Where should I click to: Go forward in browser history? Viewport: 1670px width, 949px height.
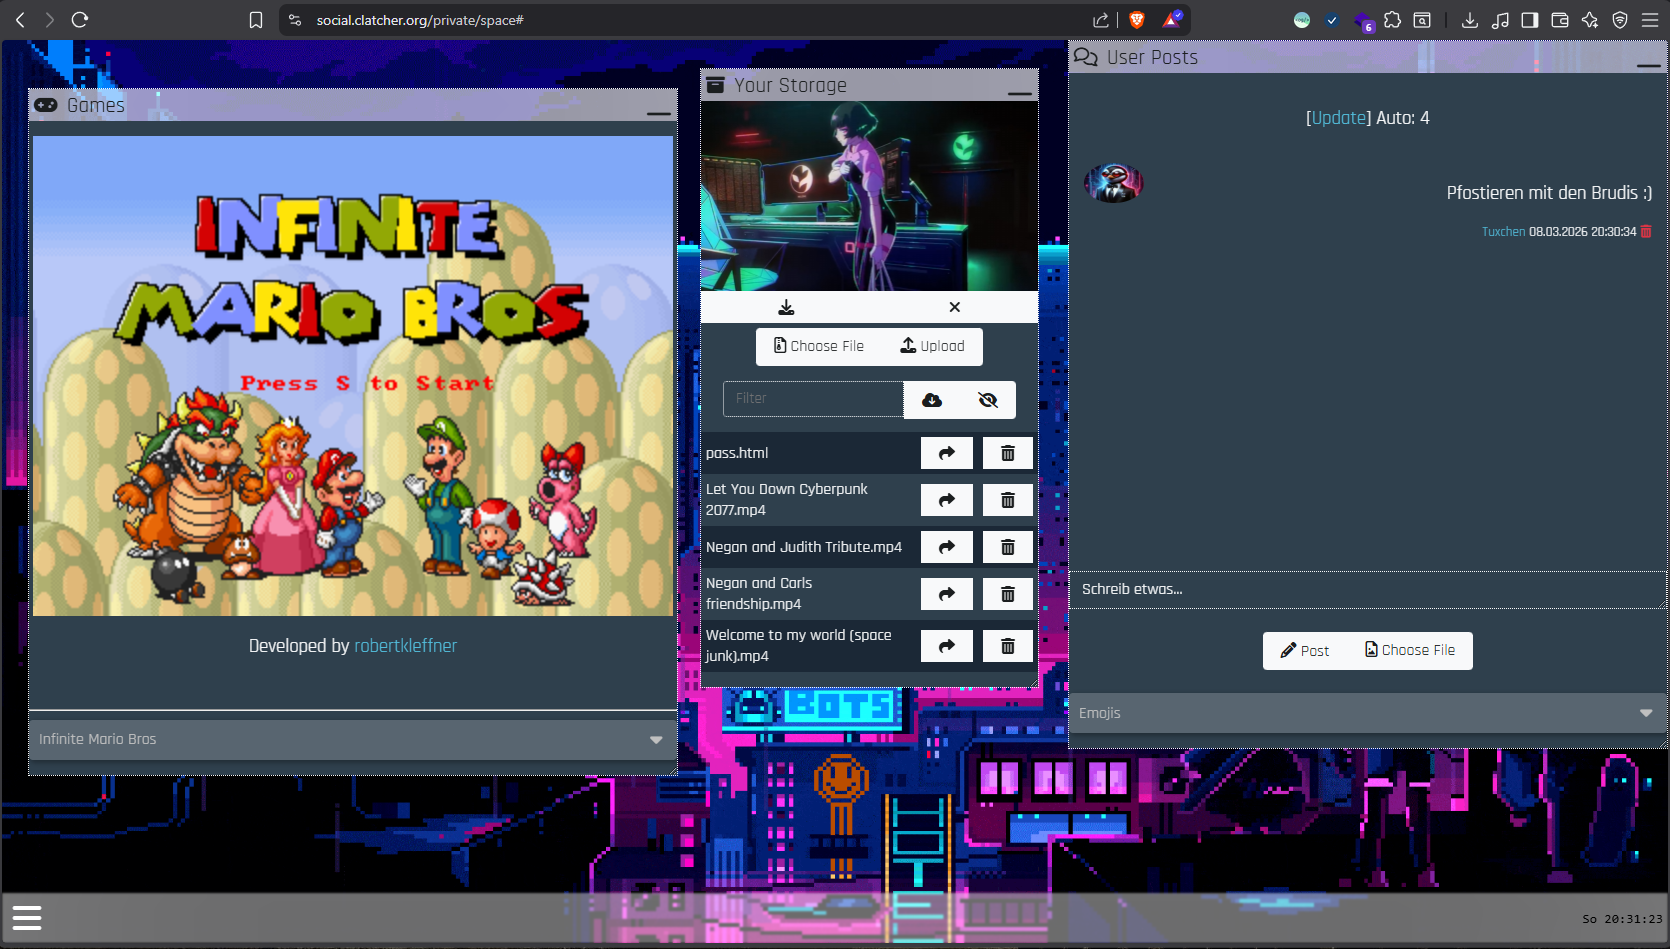50,20
